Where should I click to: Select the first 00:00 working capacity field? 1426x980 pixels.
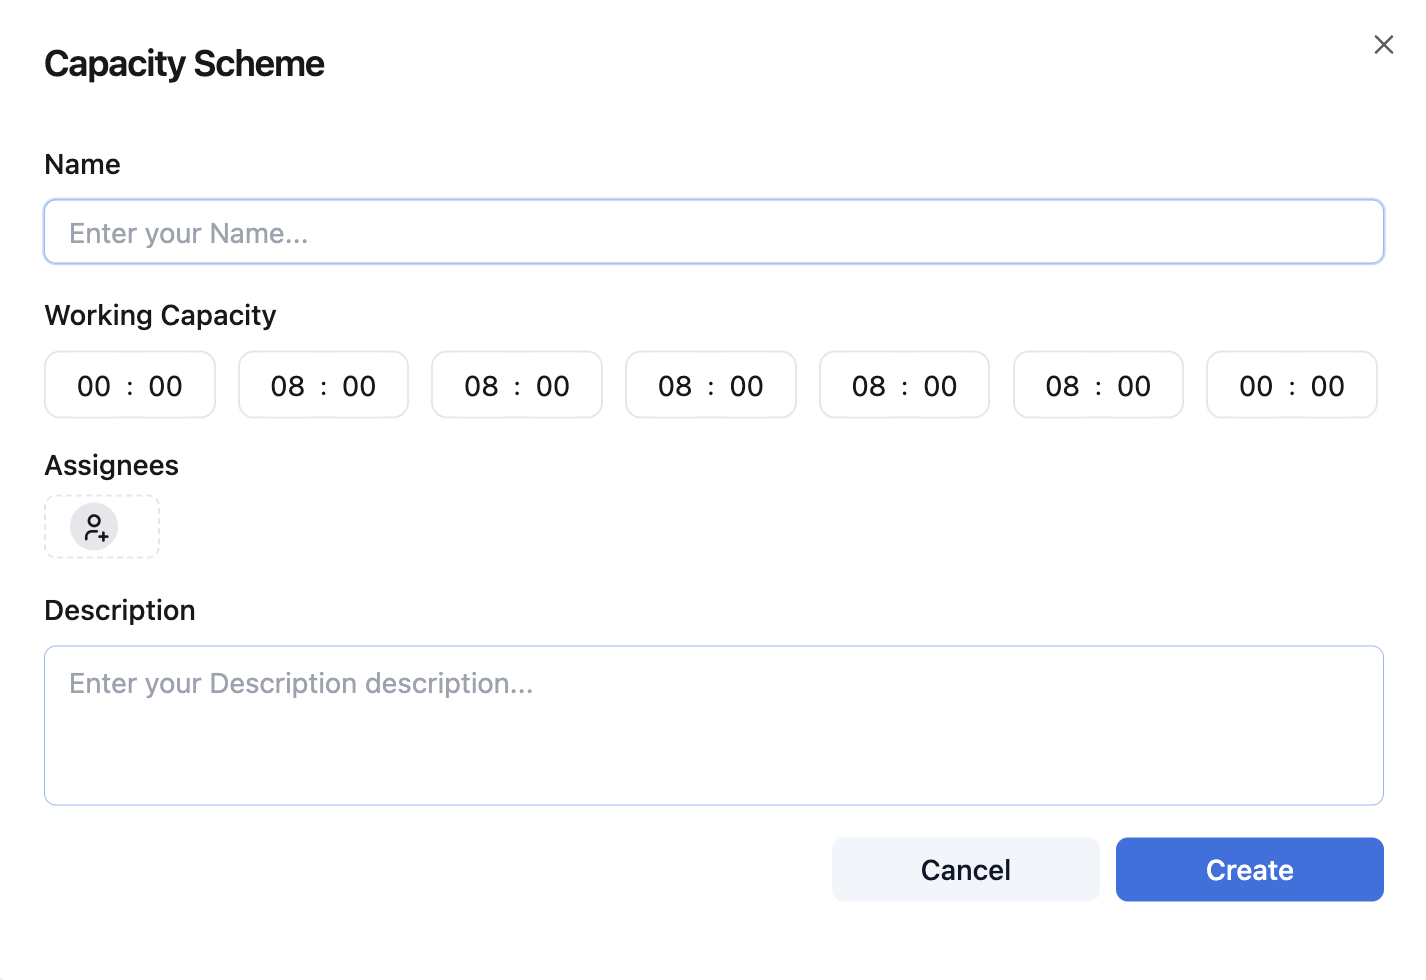pos(129,385)
